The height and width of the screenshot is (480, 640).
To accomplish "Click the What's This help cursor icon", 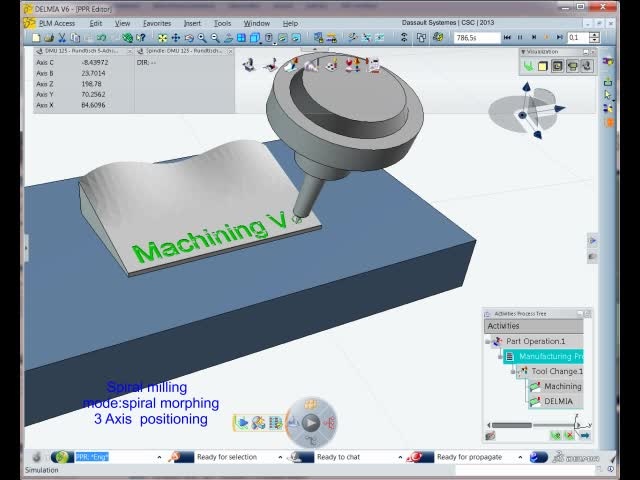I will tap(141, 38).
